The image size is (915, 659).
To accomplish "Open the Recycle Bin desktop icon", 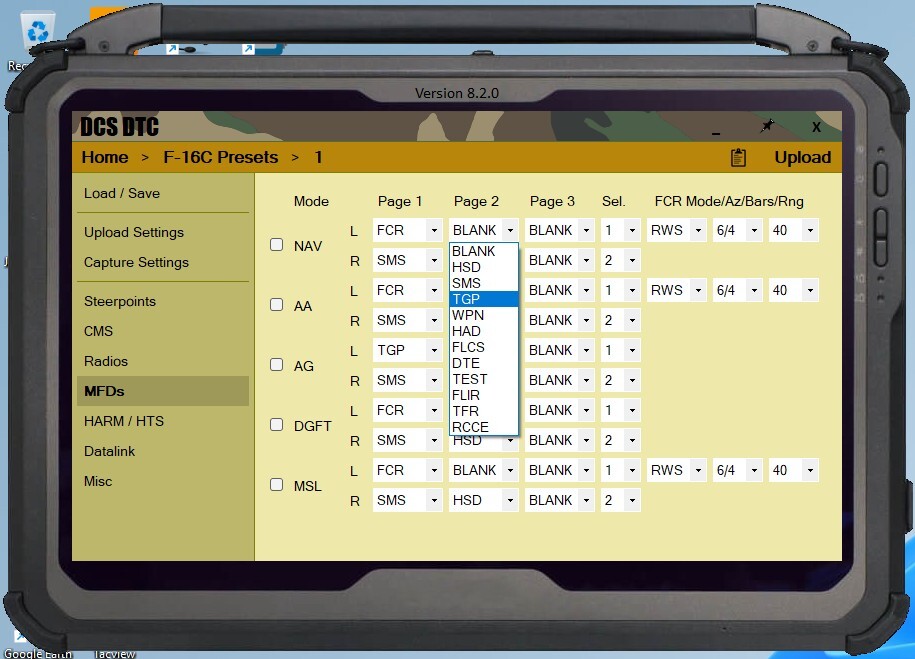I will tap(36, 30).
